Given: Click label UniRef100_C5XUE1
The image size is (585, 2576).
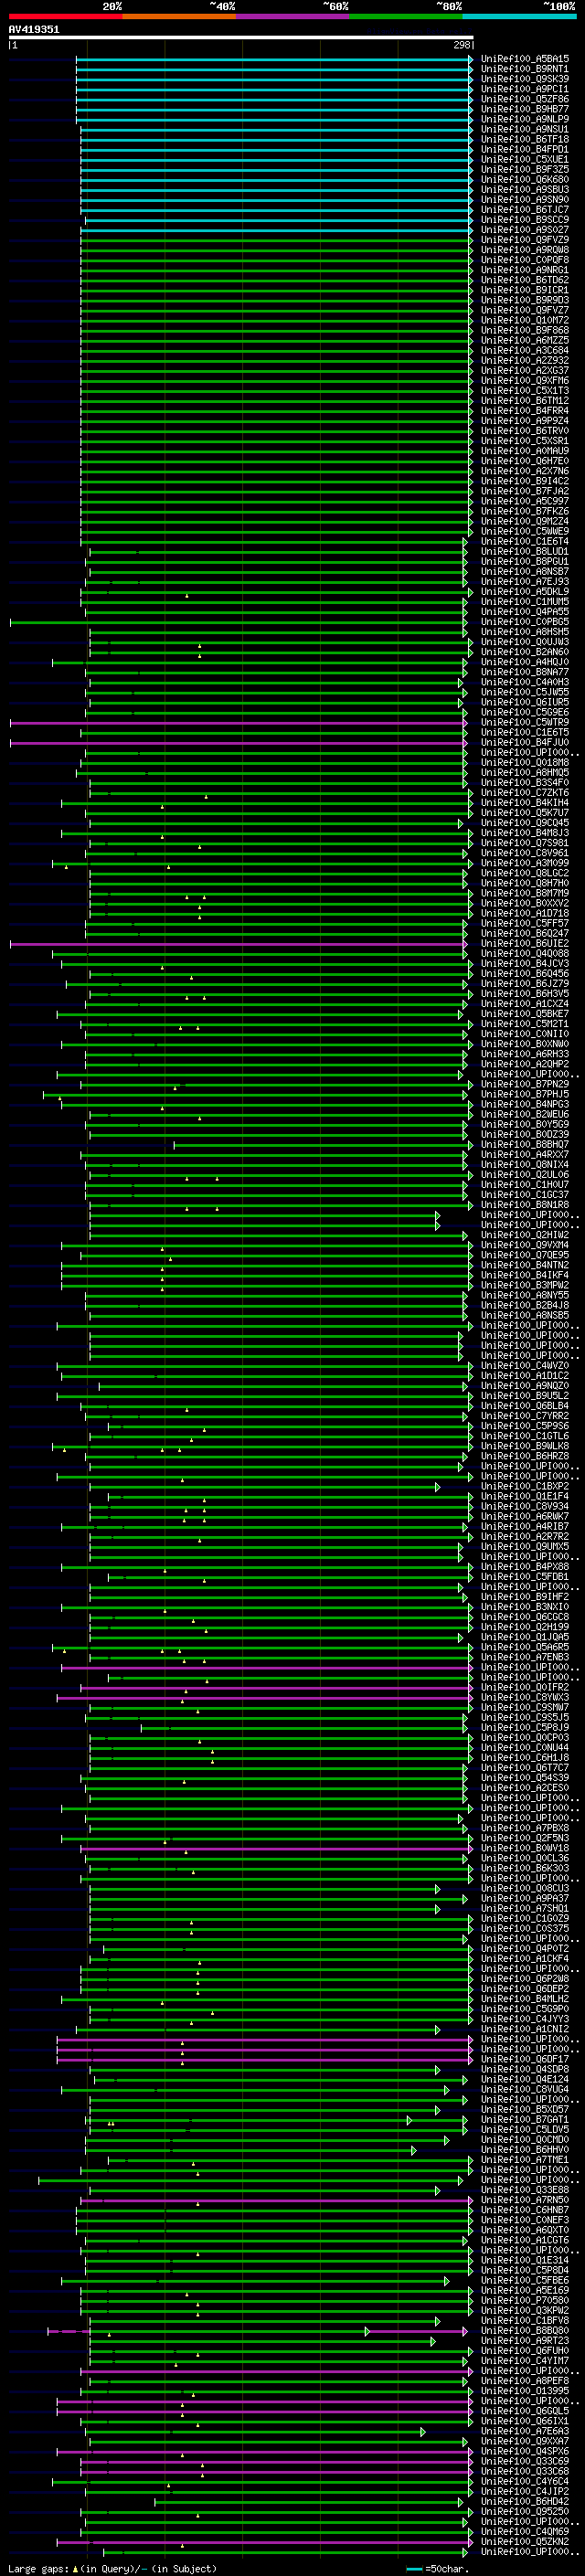Looking at the screenshot, I should tap(525, 159).
